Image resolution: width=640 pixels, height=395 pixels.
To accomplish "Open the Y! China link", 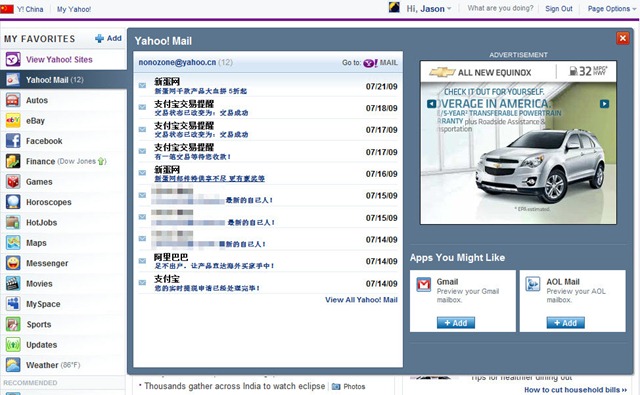I will click(x=30, y=9).
